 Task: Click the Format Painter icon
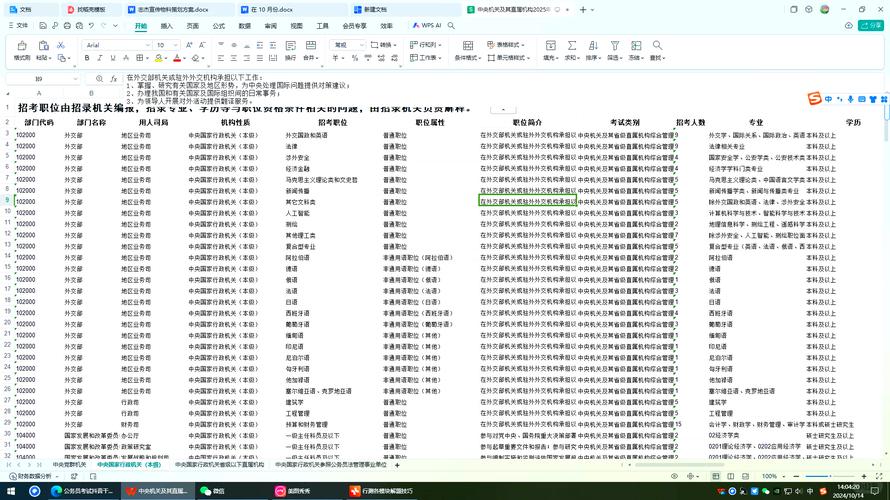[22, 46]
